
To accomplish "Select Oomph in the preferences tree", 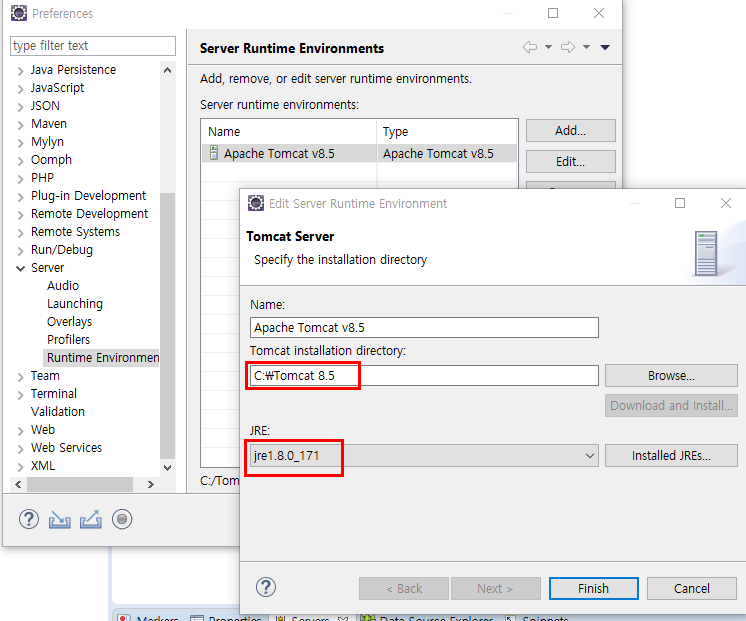I will click(x=51, y=159).
